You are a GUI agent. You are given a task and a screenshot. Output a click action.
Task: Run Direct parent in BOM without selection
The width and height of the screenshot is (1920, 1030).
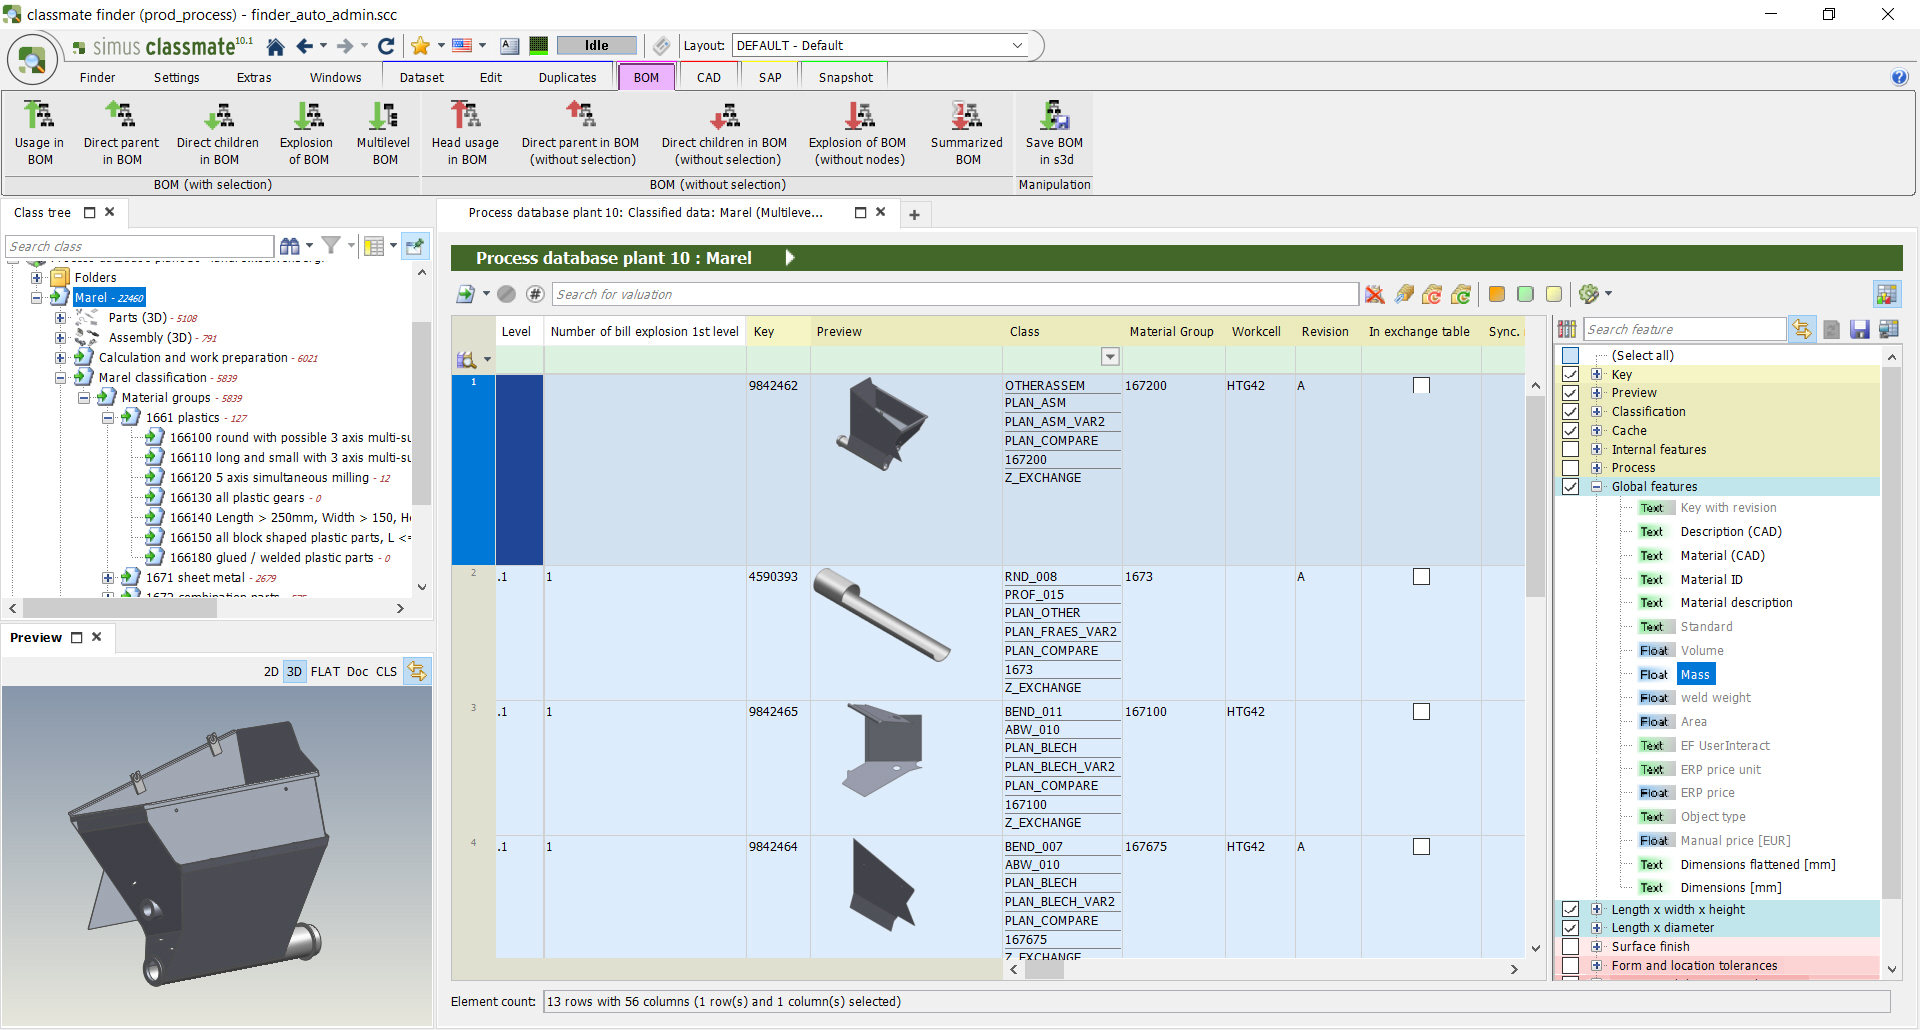pos(581,133)
